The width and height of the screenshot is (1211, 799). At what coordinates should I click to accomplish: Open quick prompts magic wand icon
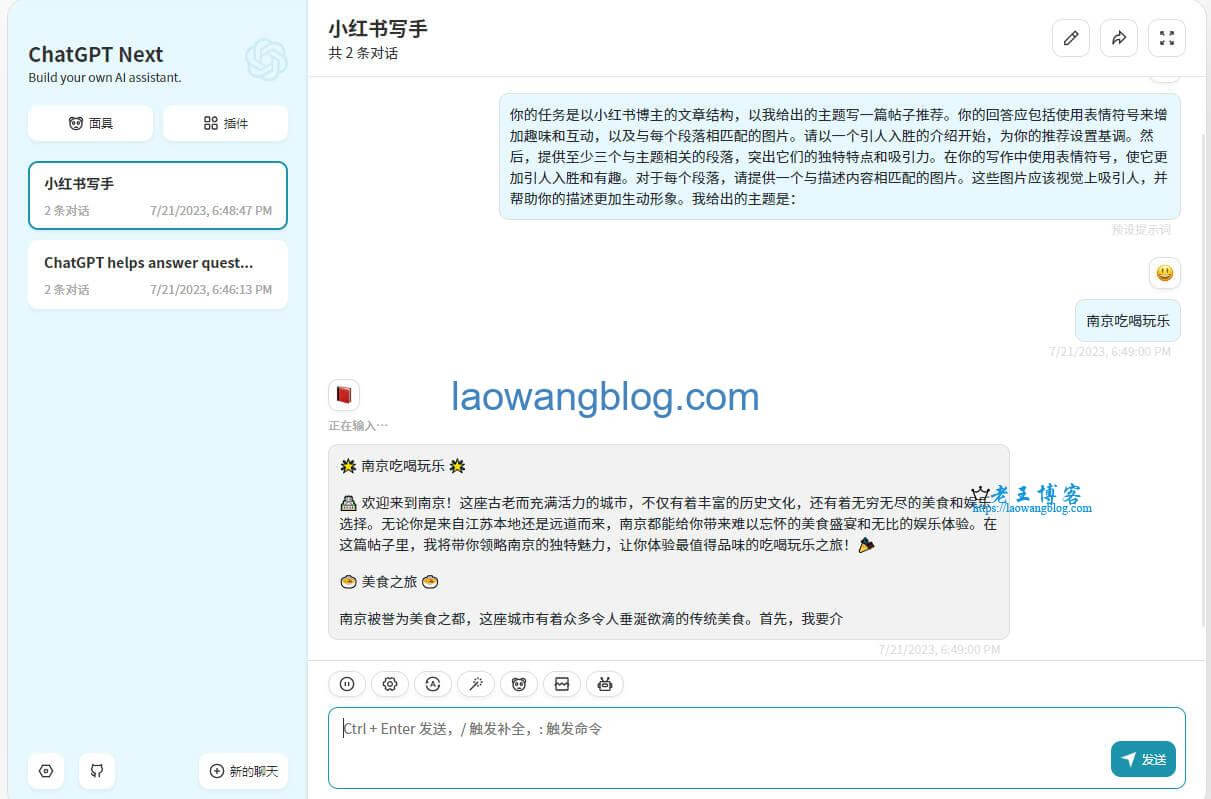(476, 684)
